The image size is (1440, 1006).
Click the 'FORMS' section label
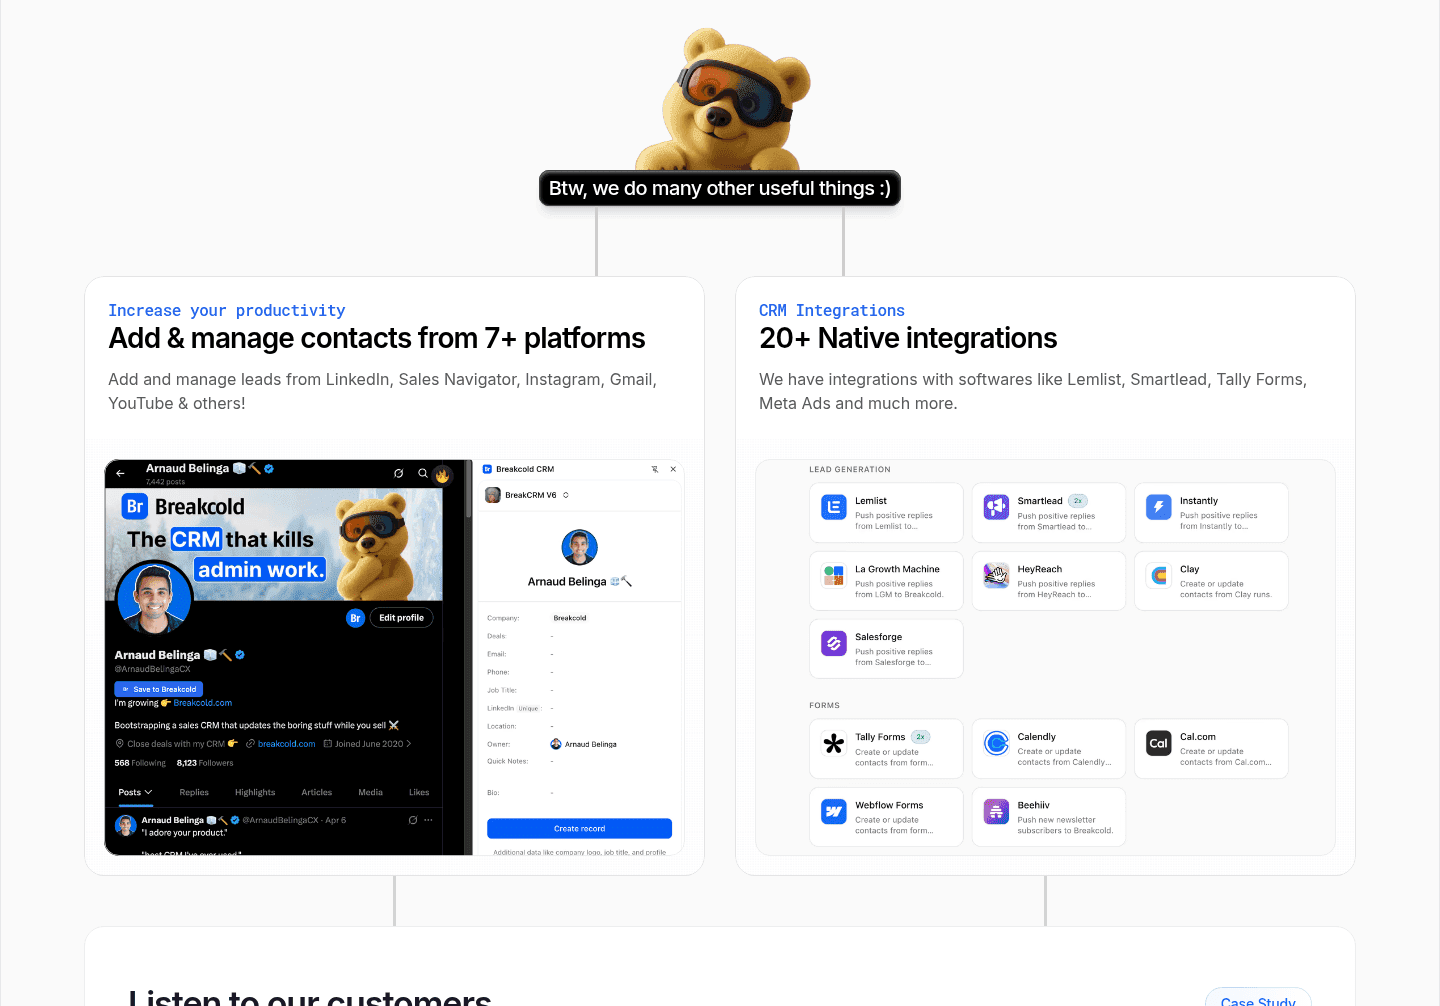[825, 705]
